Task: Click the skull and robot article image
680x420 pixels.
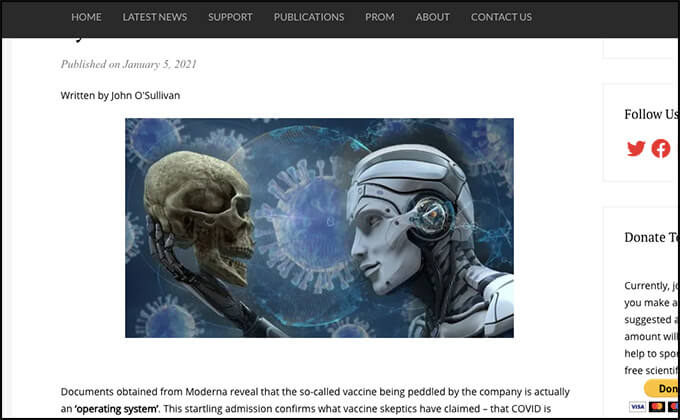Action: [320, 228]
